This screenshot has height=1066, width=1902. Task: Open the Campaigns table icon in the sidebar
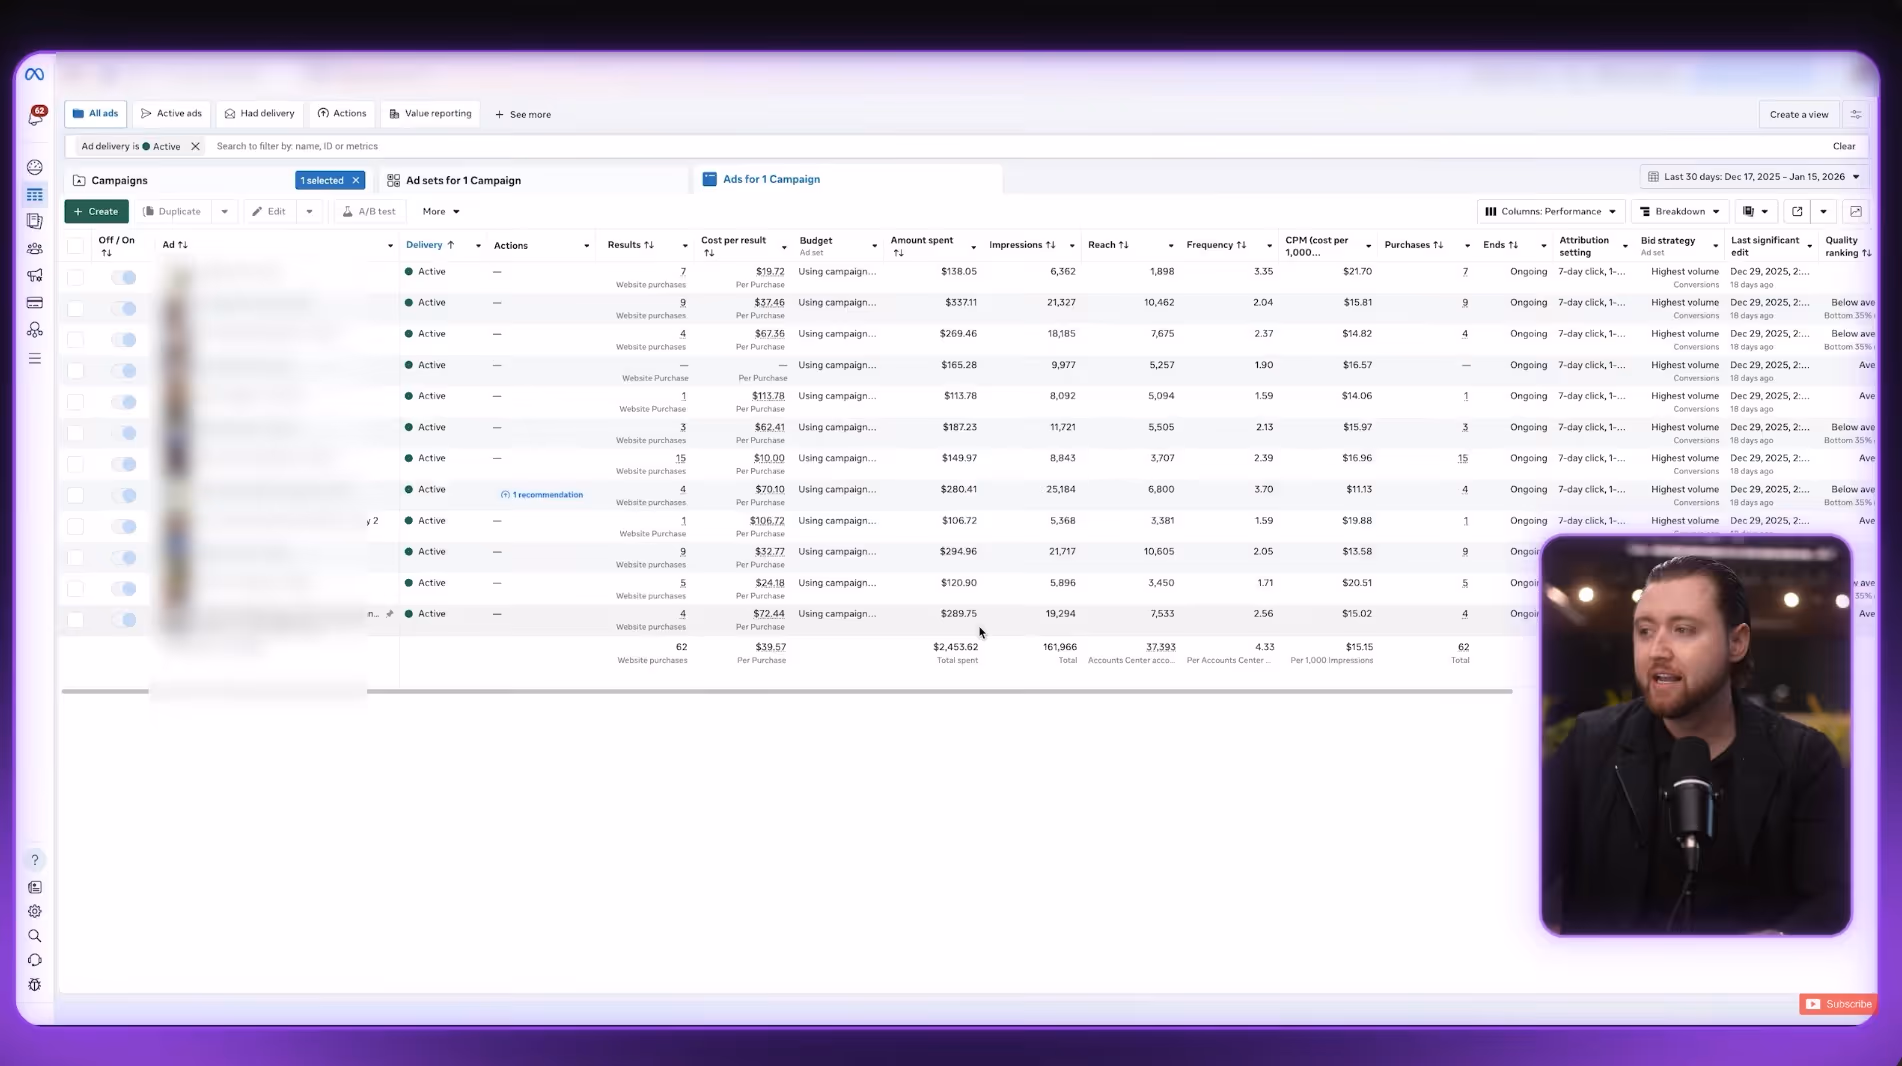point(35,194)
